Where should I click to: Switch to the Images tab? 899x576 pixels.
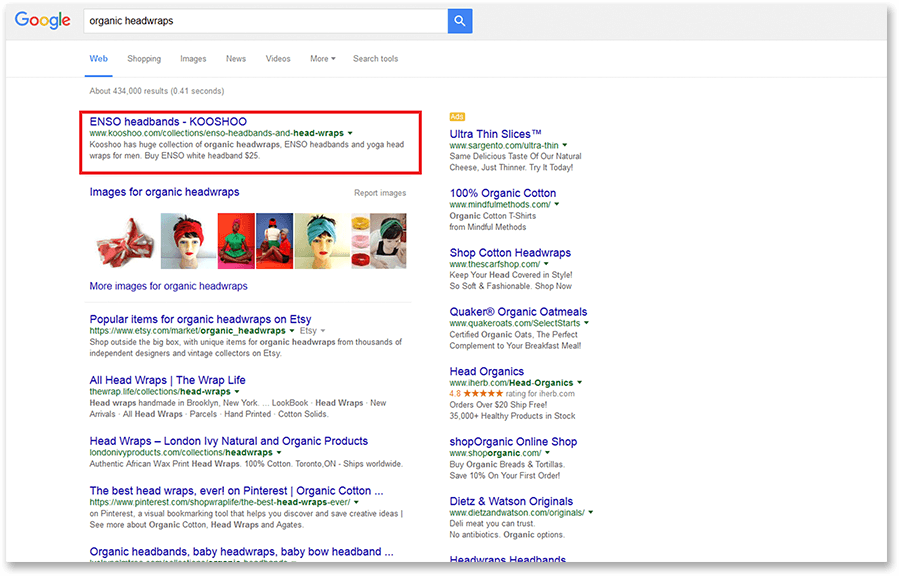[193, 59]
